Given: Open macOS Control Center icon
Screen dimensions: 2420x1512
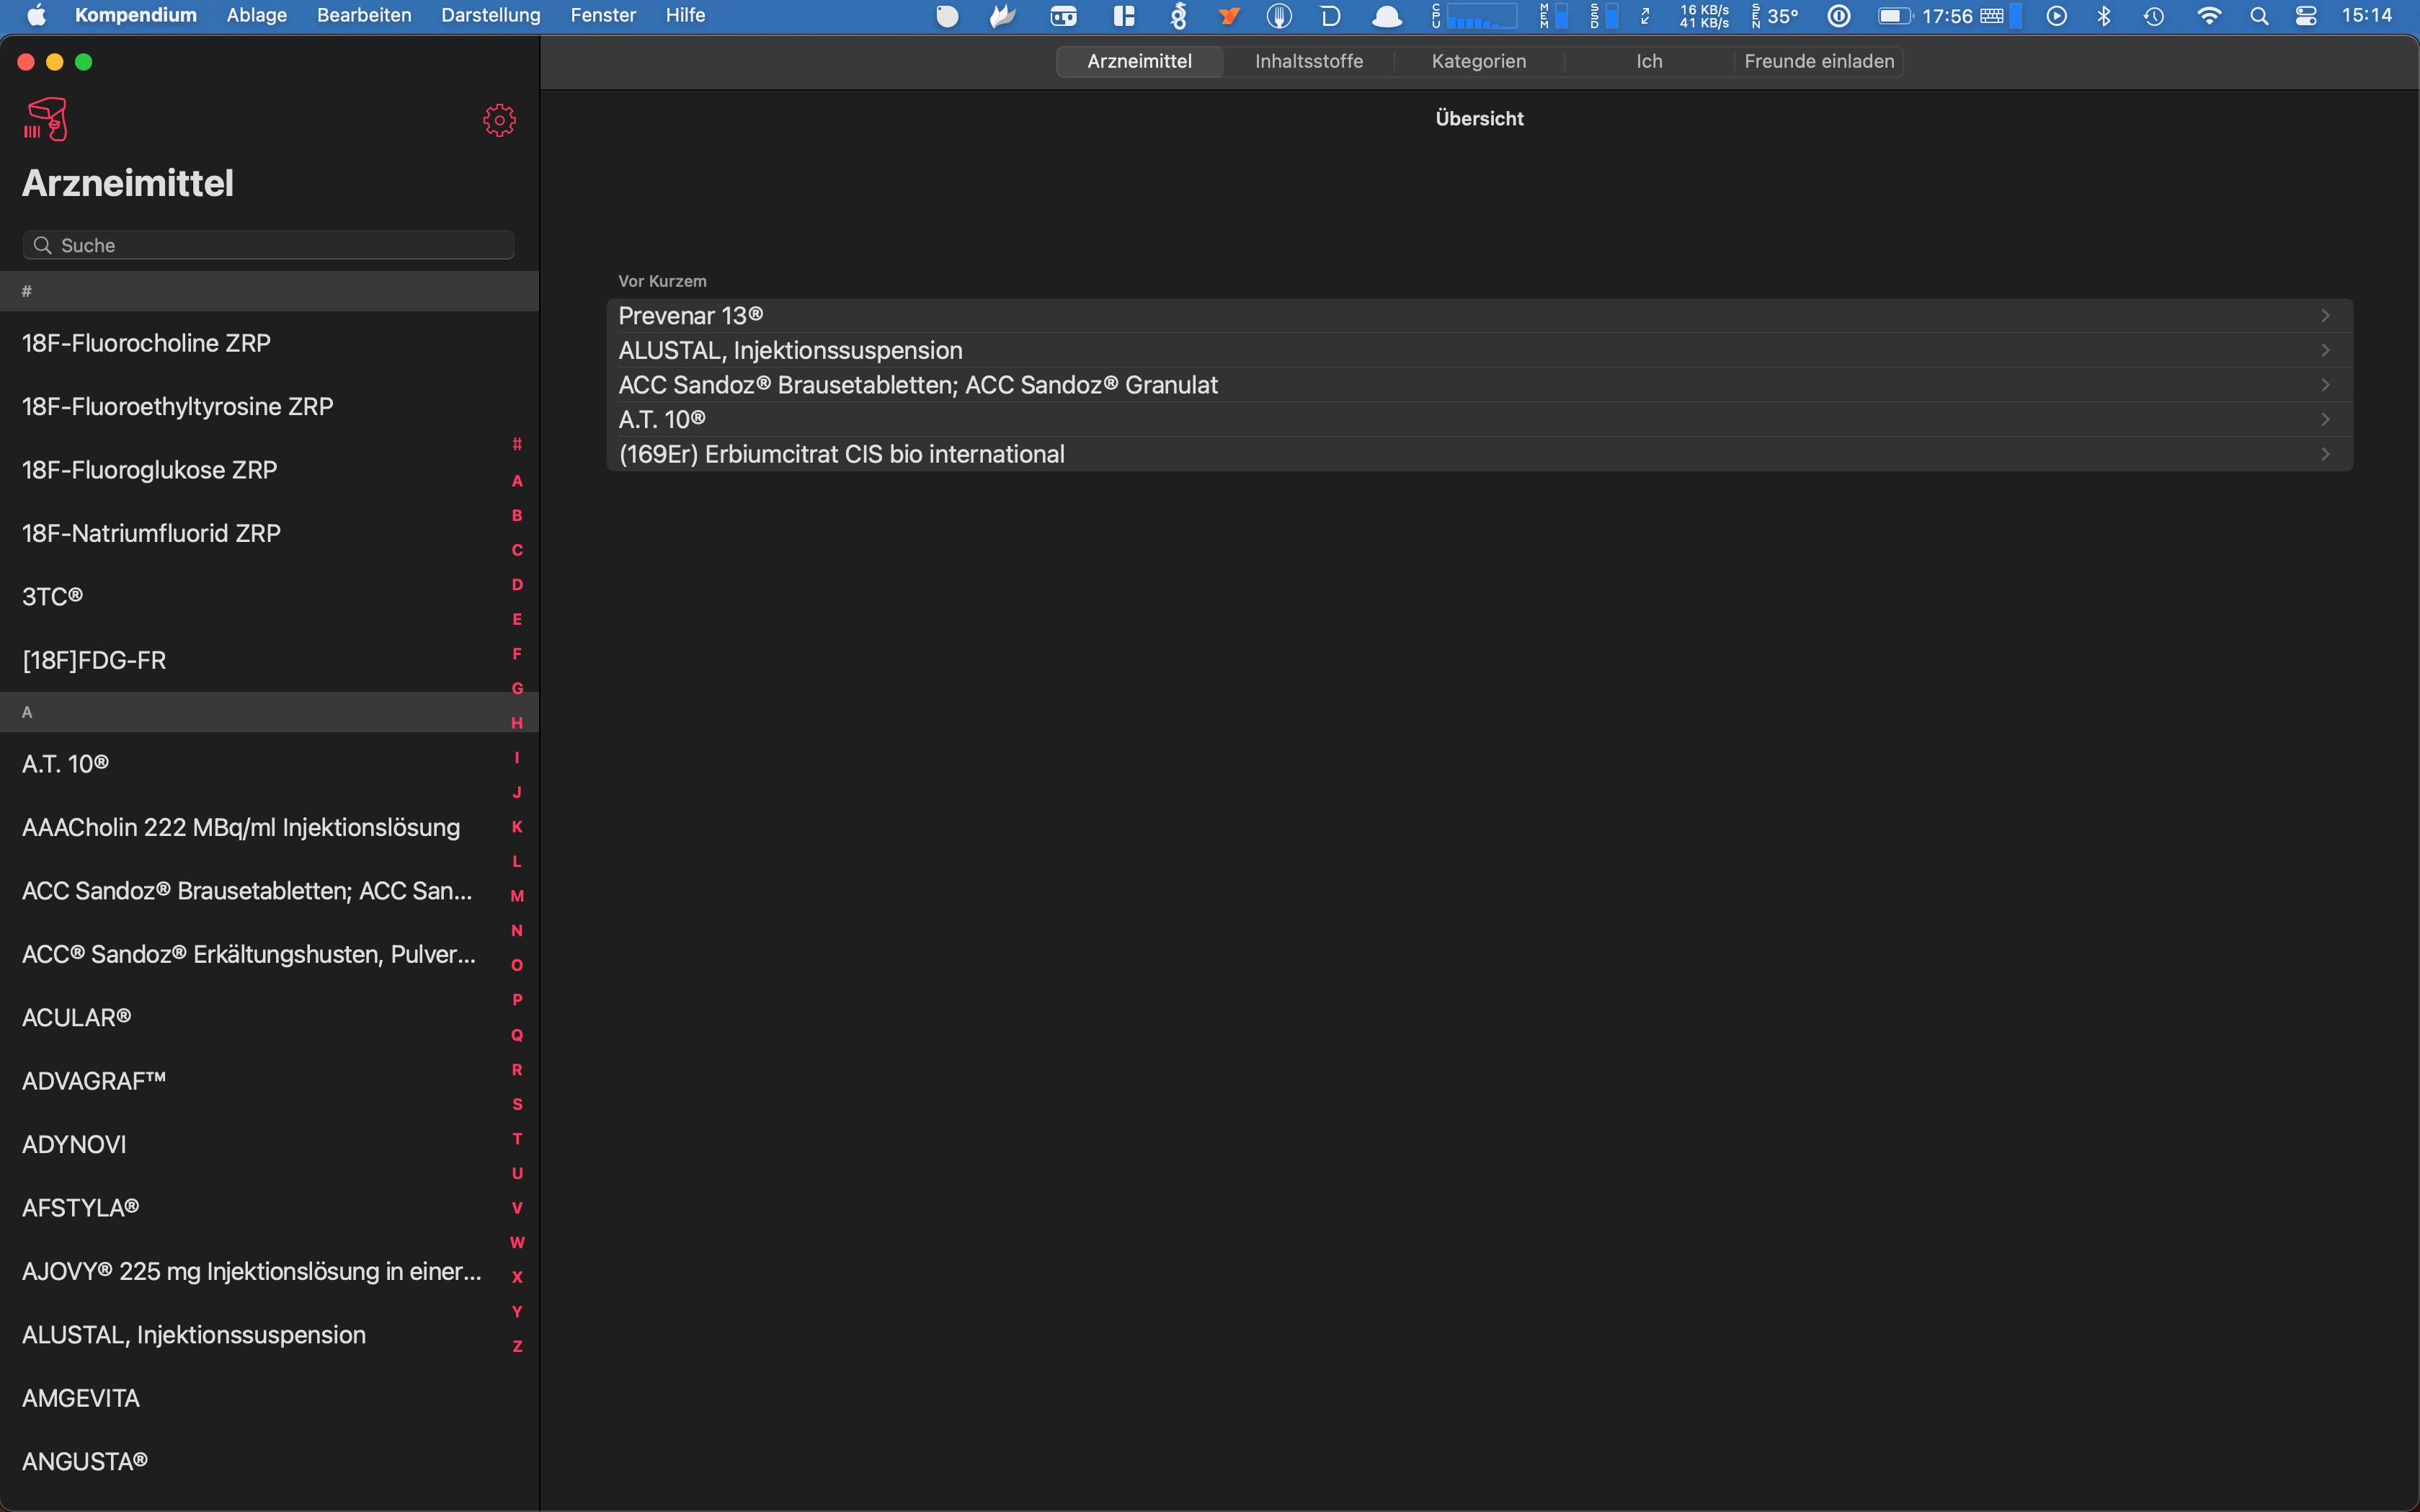Looking at the screenshot, I should (x=2306, y=16).
